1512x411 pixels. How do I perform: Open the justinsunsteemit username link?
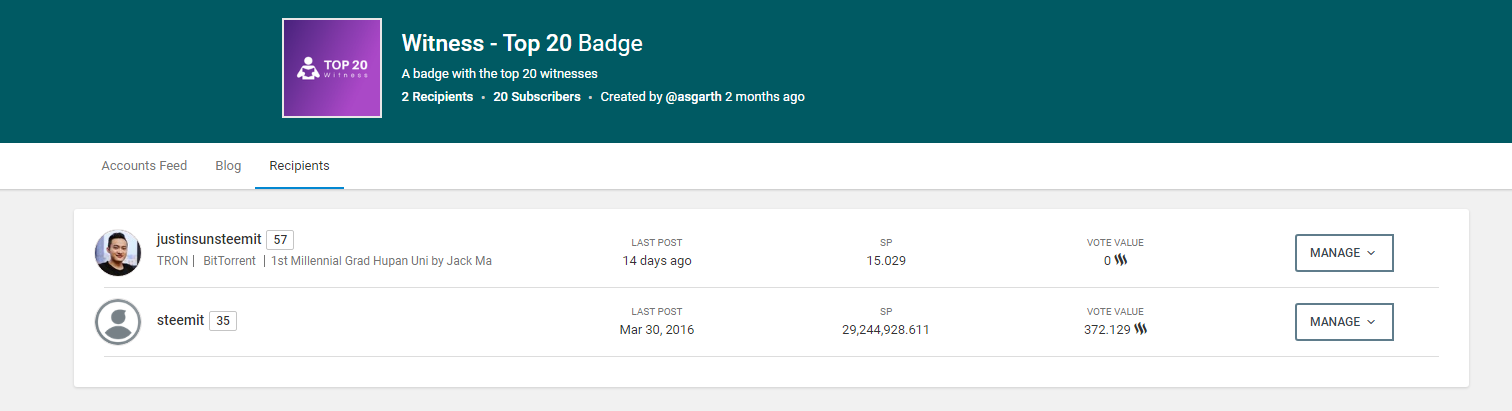point(209,240)
